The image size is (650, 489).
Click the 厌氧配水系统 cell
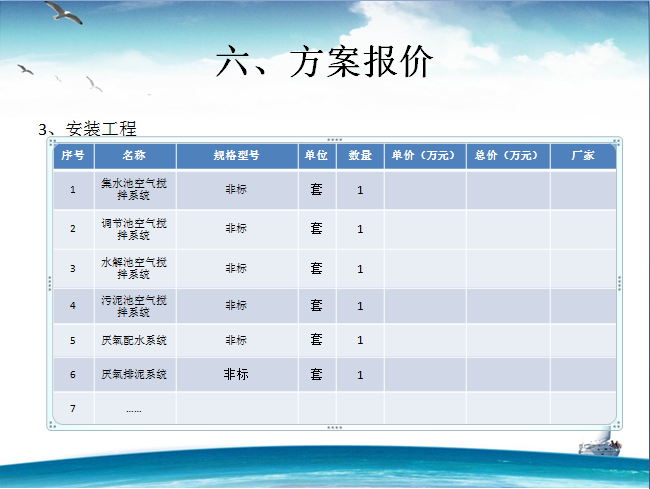click(135, 341)
